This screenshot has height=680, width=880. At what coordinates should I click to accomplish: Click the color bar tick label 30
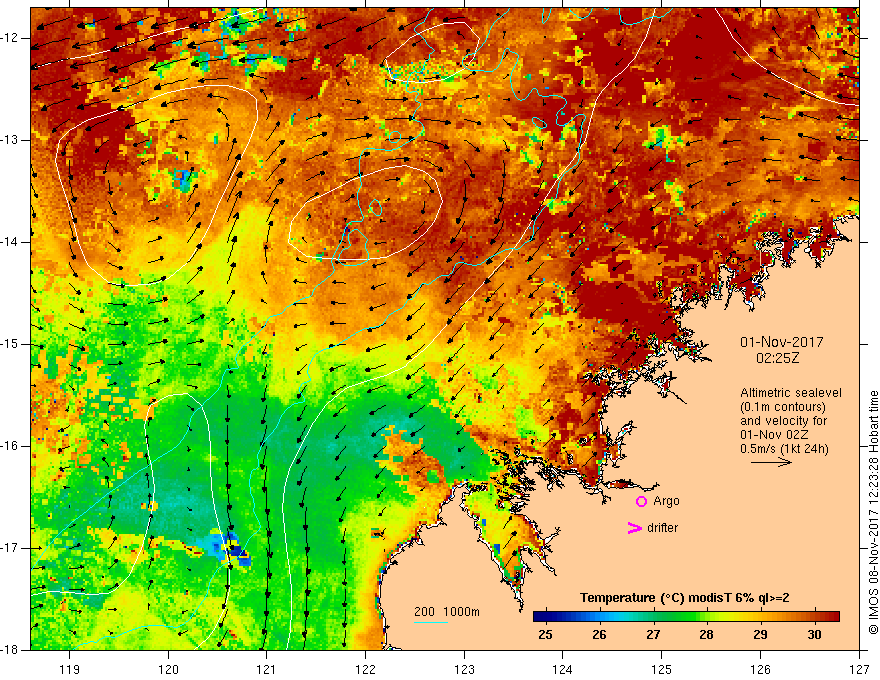pyautogui.click(x=814, y=635)
